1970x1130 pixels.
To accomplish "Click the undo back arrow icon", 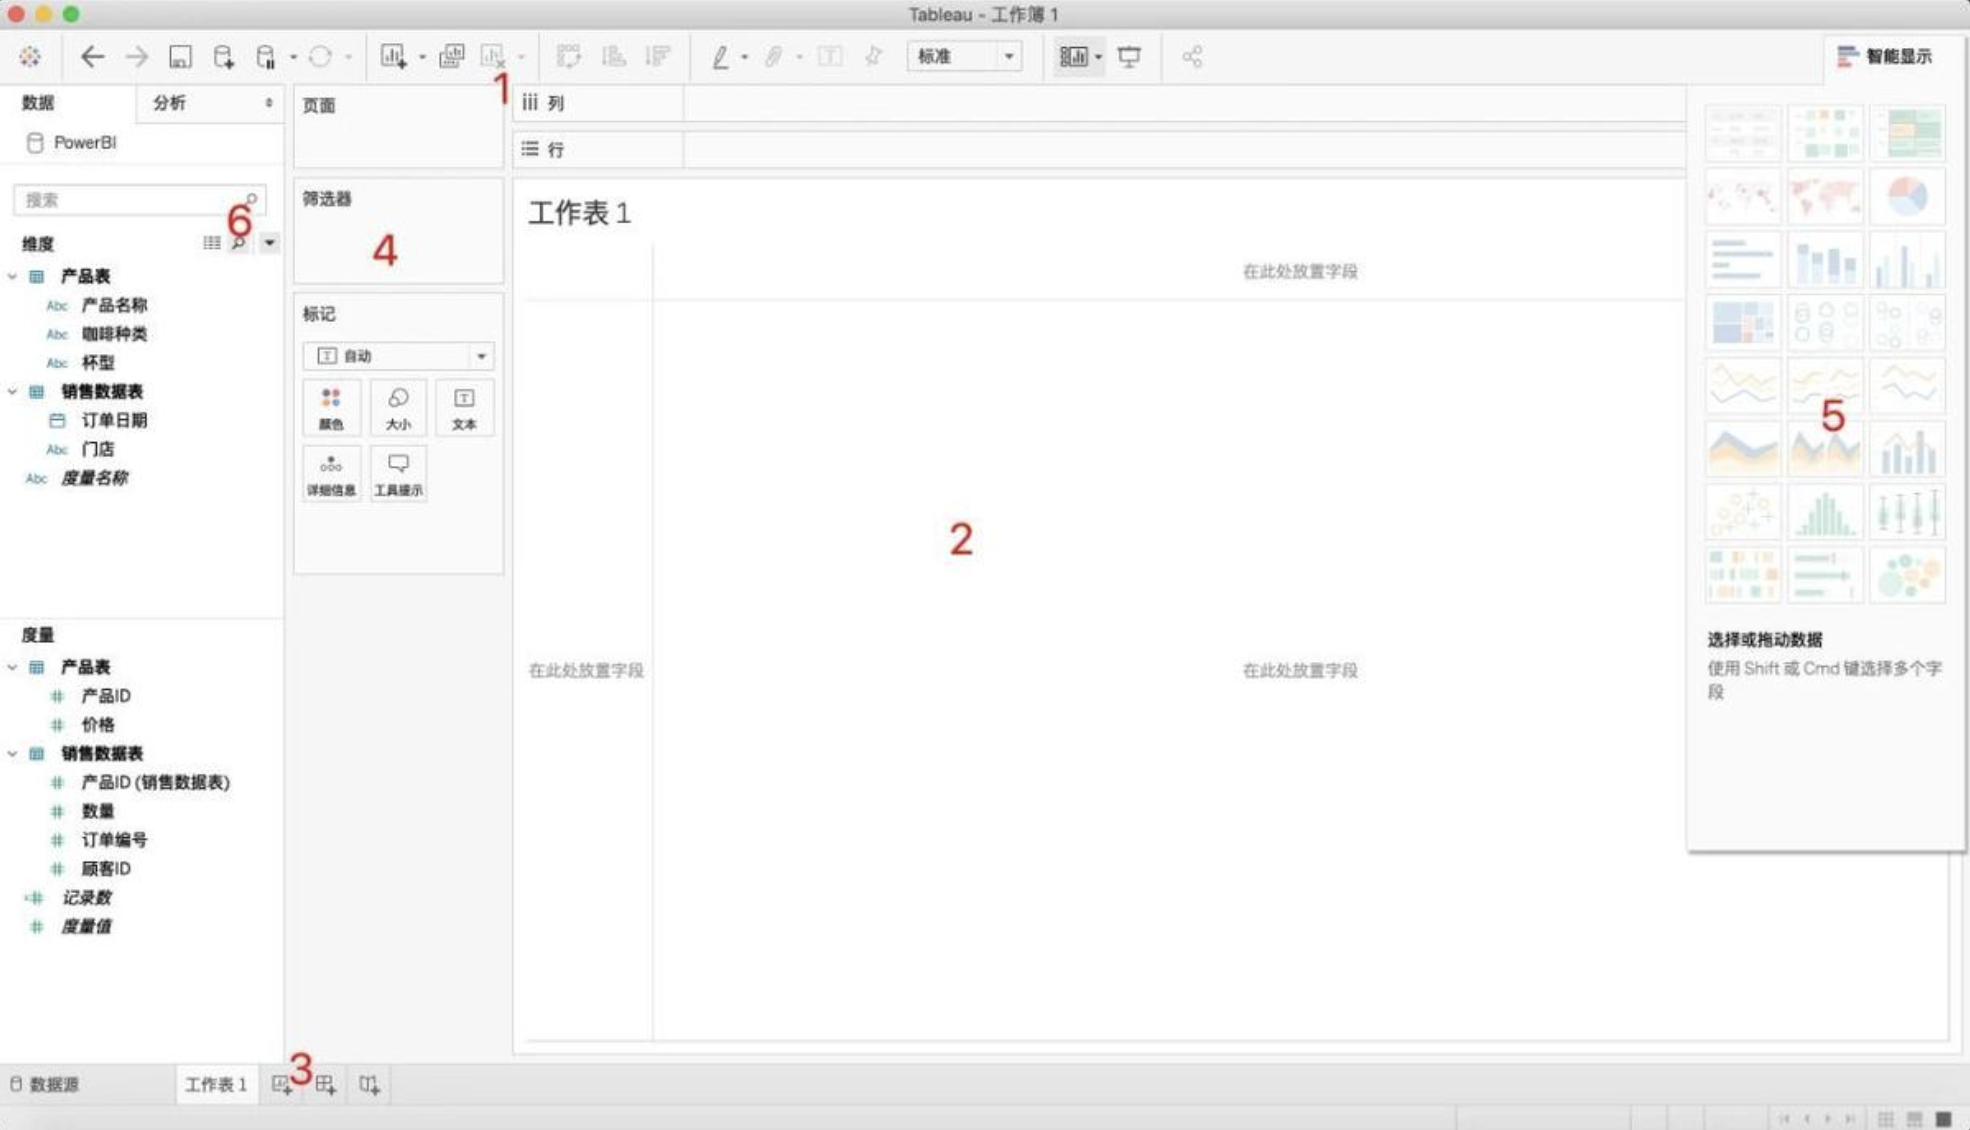I will point(92,57).
